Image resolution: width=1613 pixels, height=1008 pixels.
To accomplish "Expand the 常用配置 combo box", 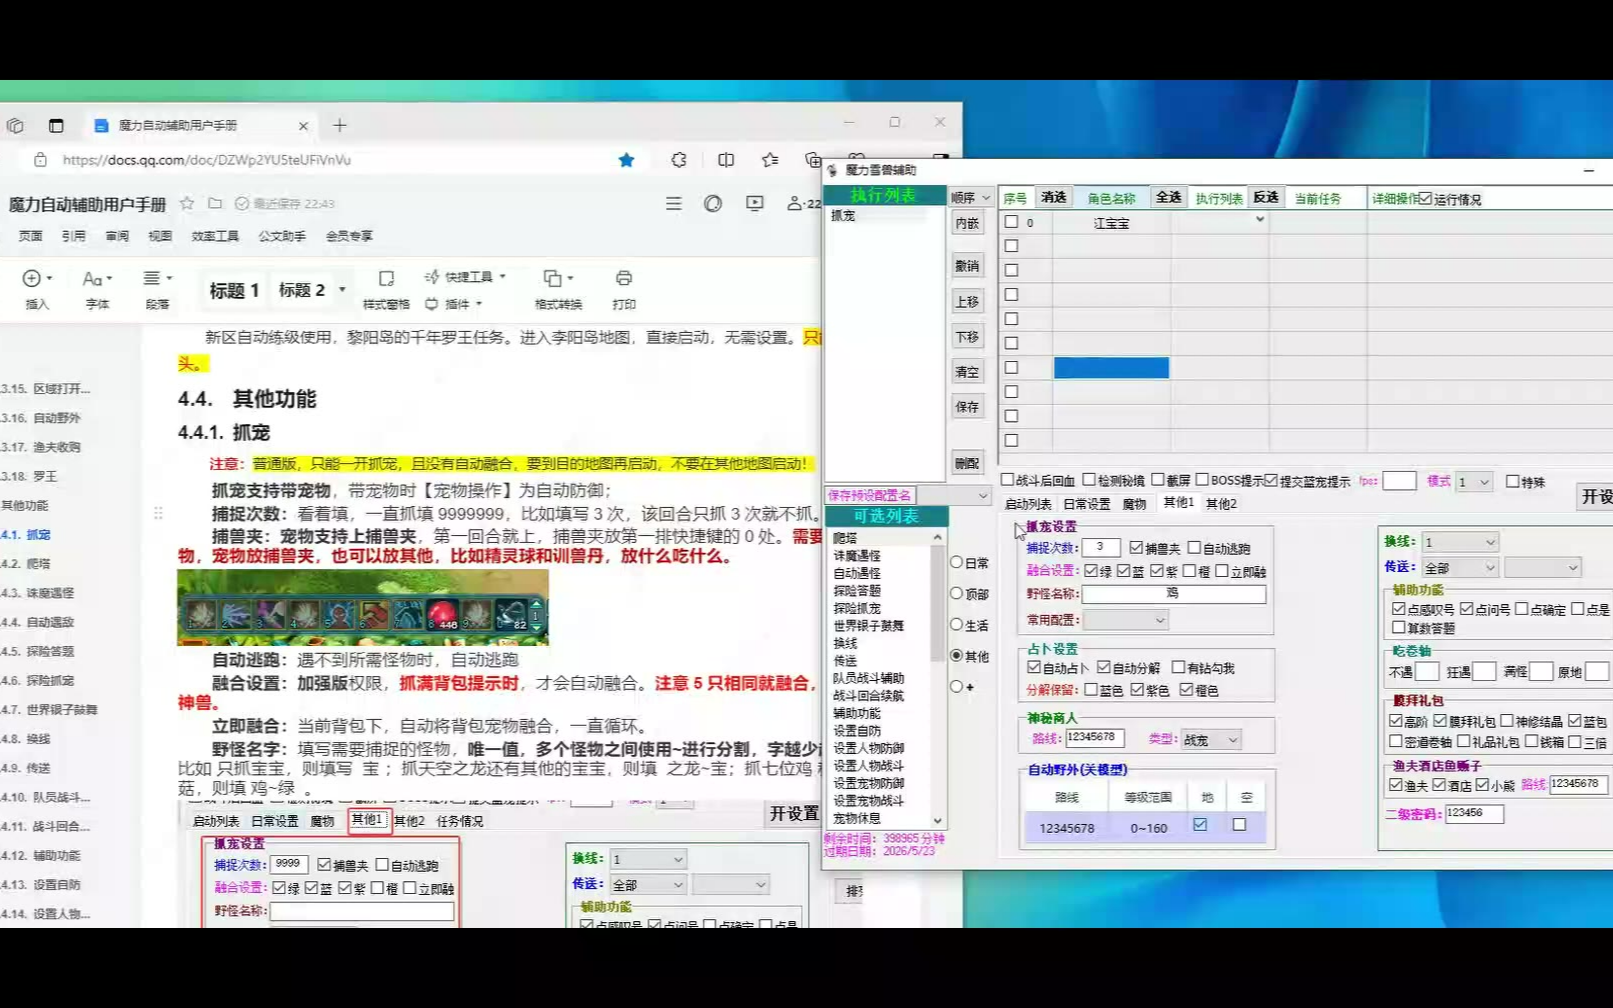I will click(1159, 620).
